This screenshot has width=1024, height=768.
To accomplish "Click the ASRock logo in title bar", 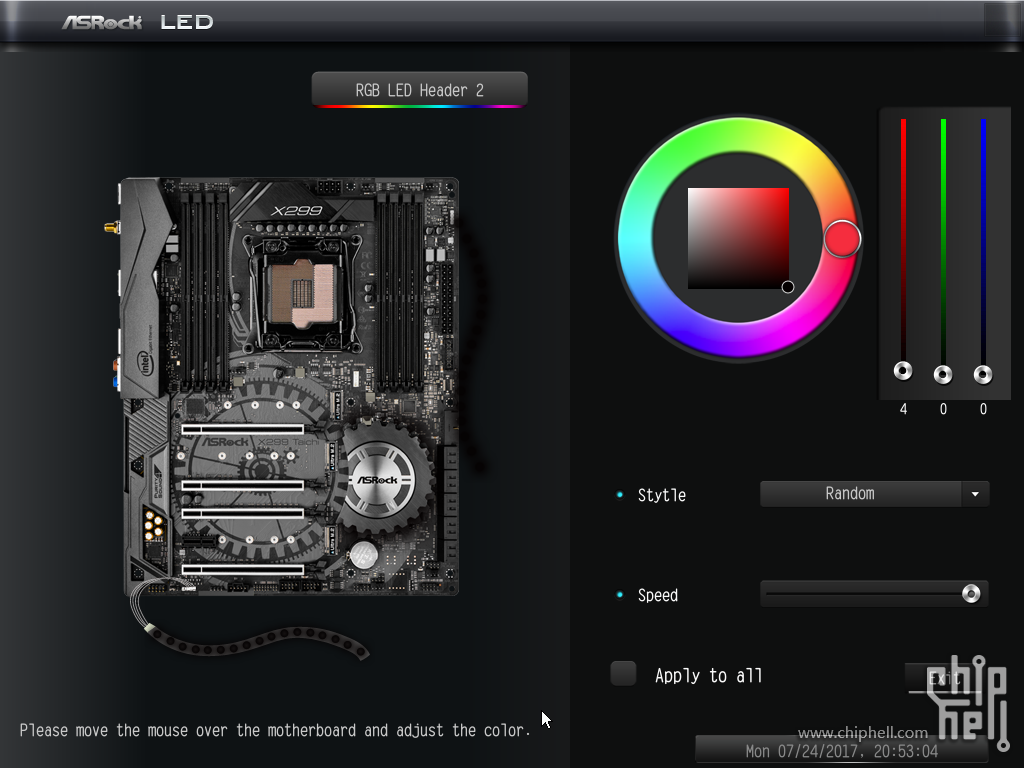I will [102, 23].
